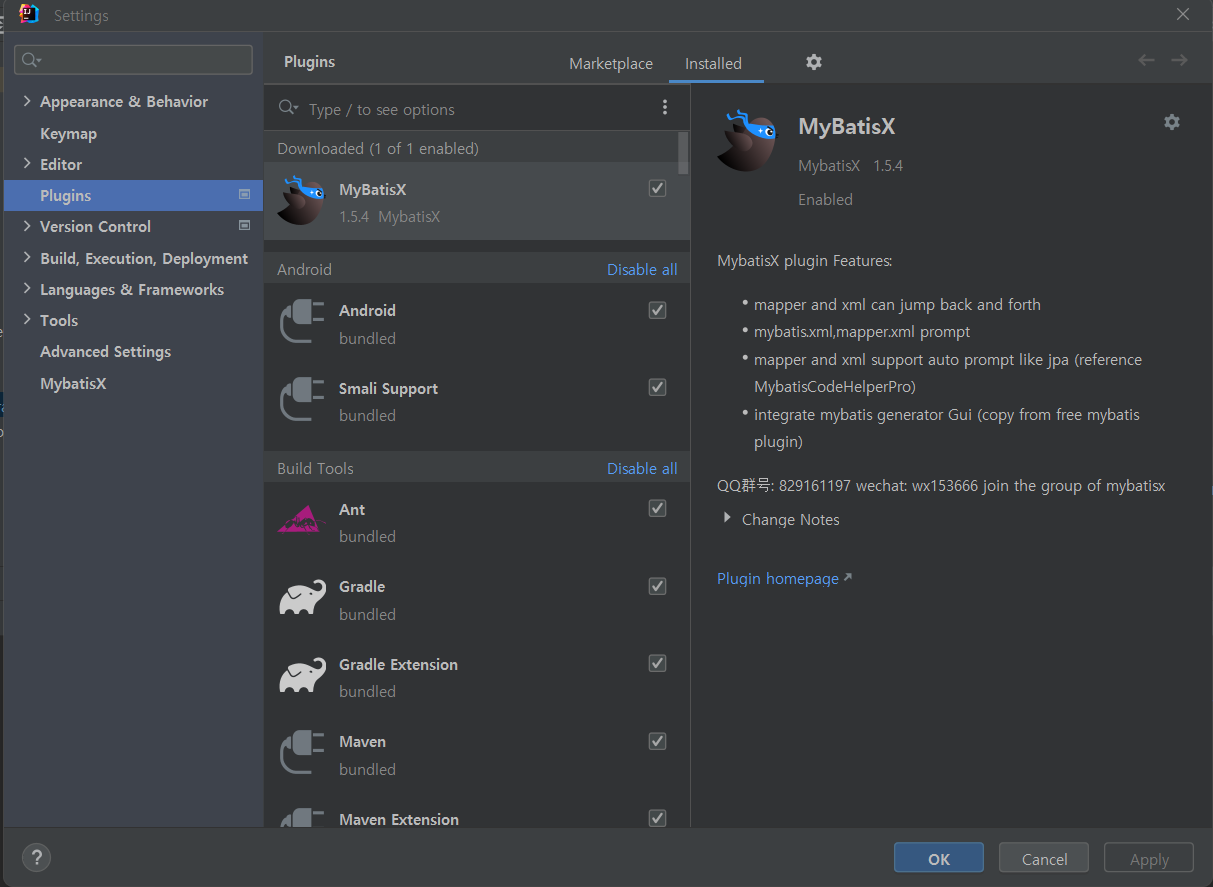Click the Android plugin plug icon

(x=302, y=322)
